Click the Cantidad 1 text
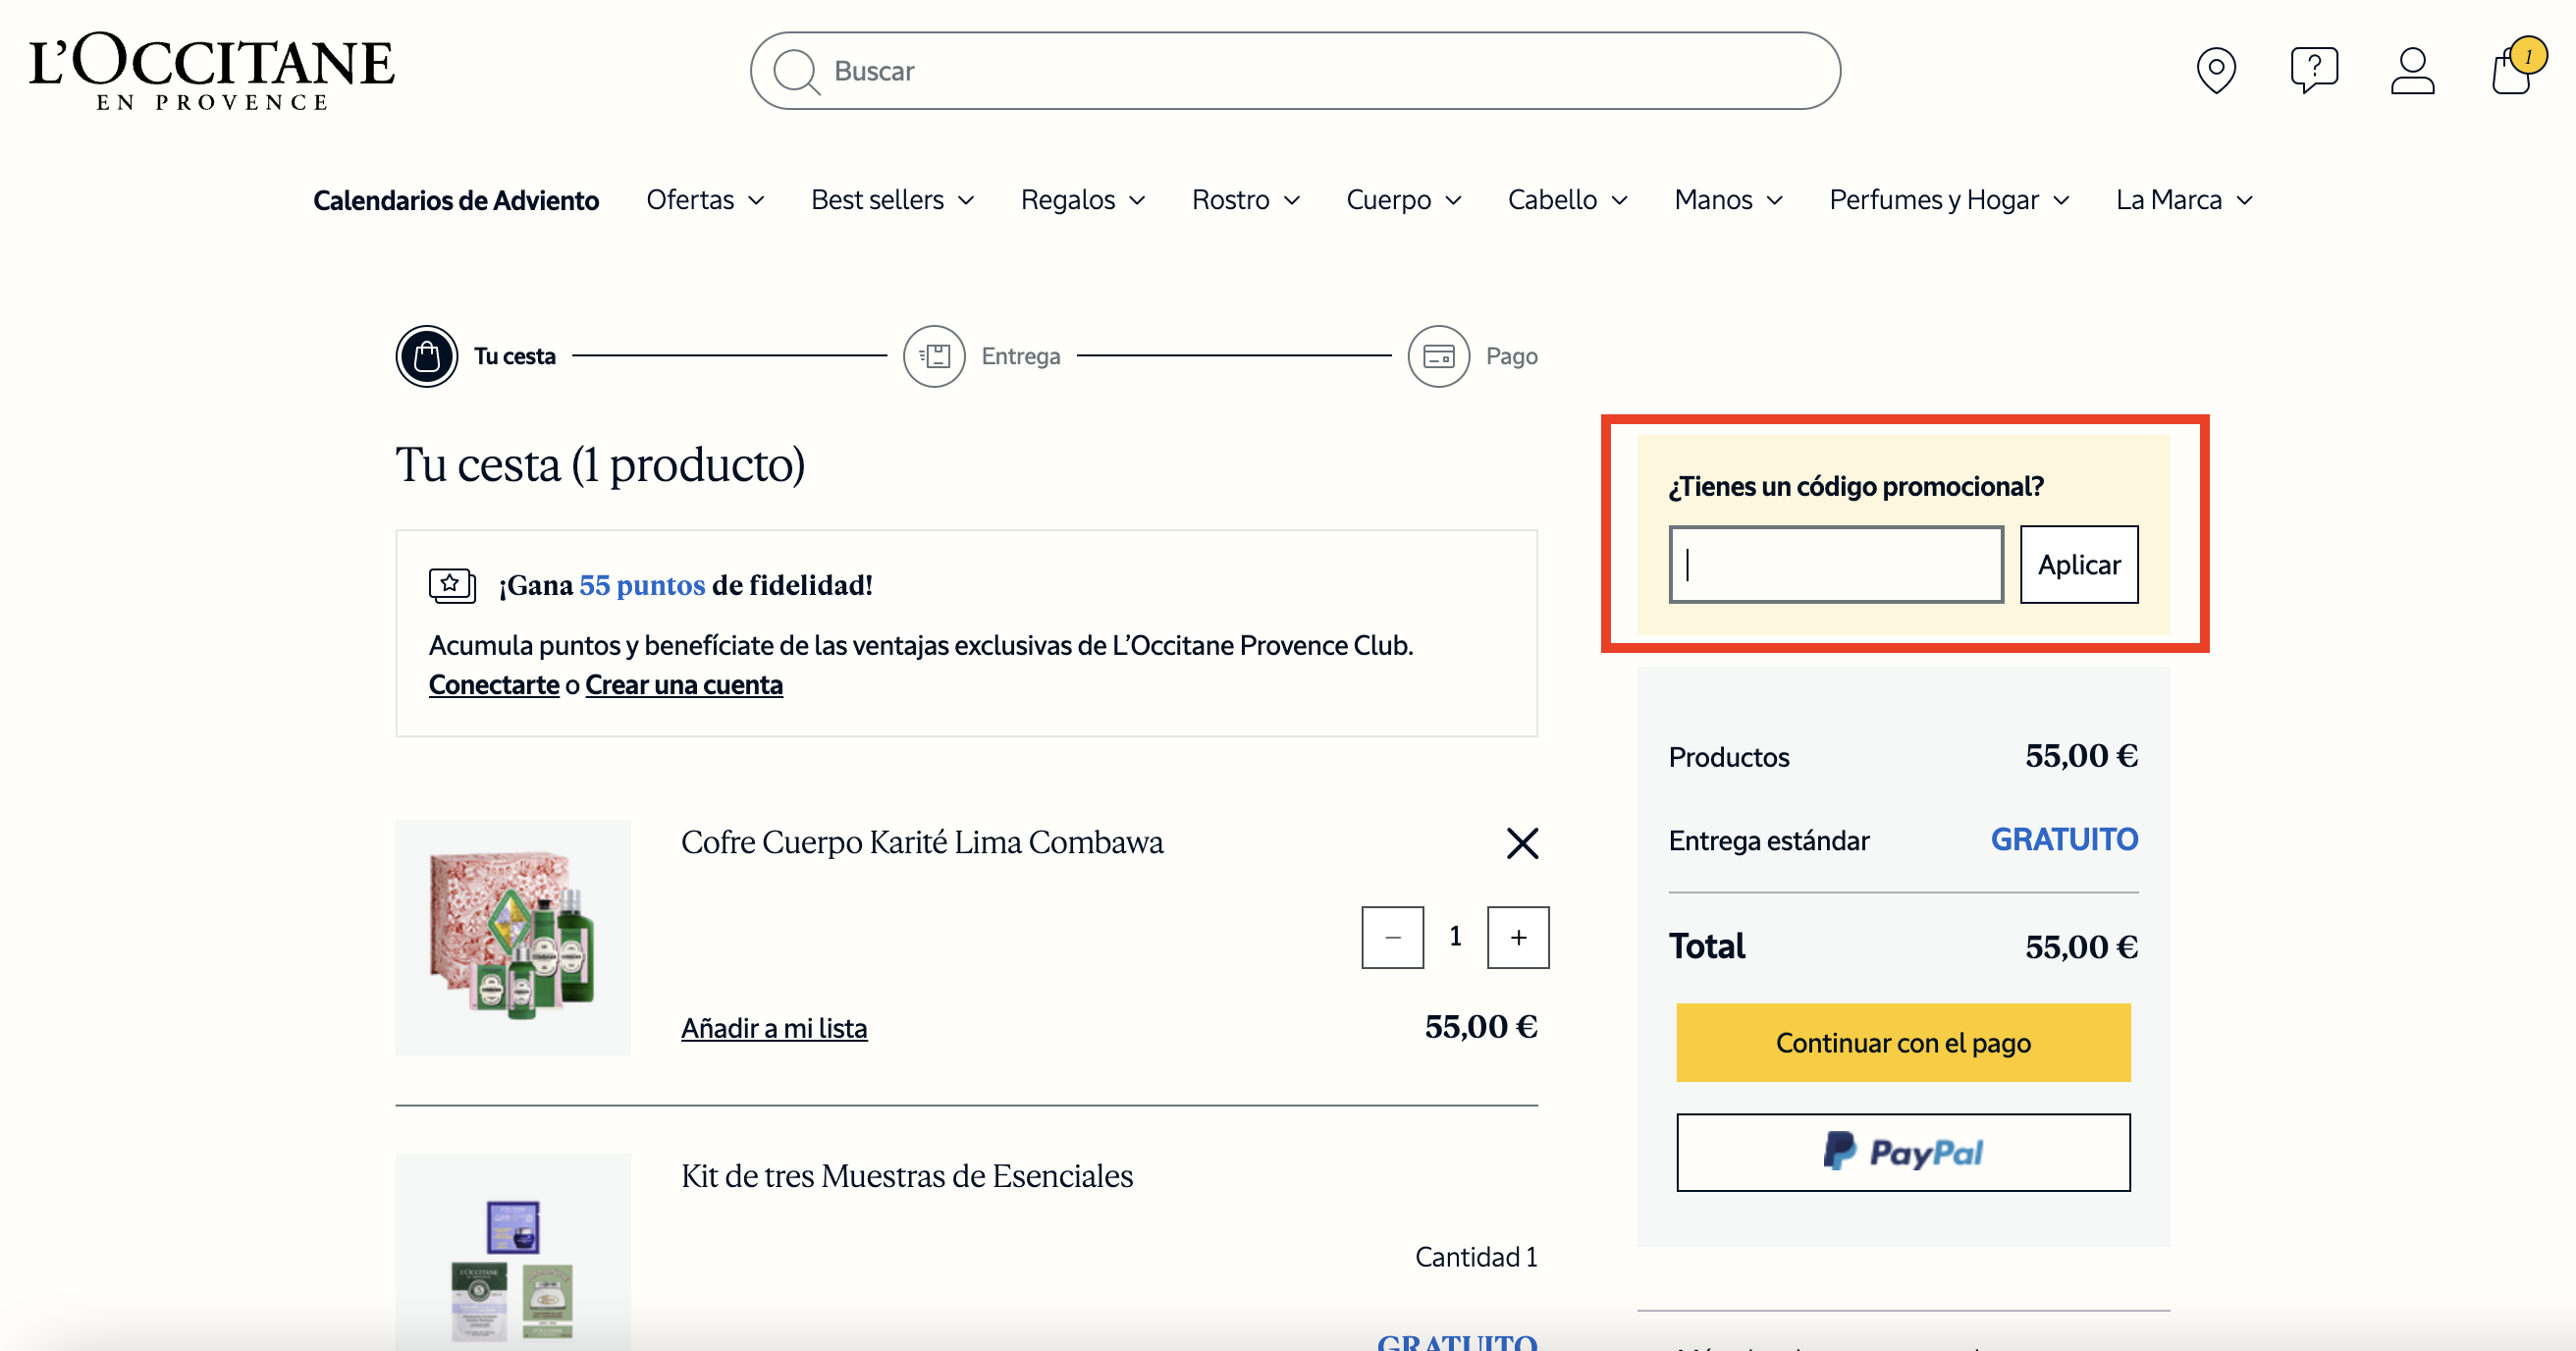Viewport: 2576px width, 1351px height. point(1476,1257)
